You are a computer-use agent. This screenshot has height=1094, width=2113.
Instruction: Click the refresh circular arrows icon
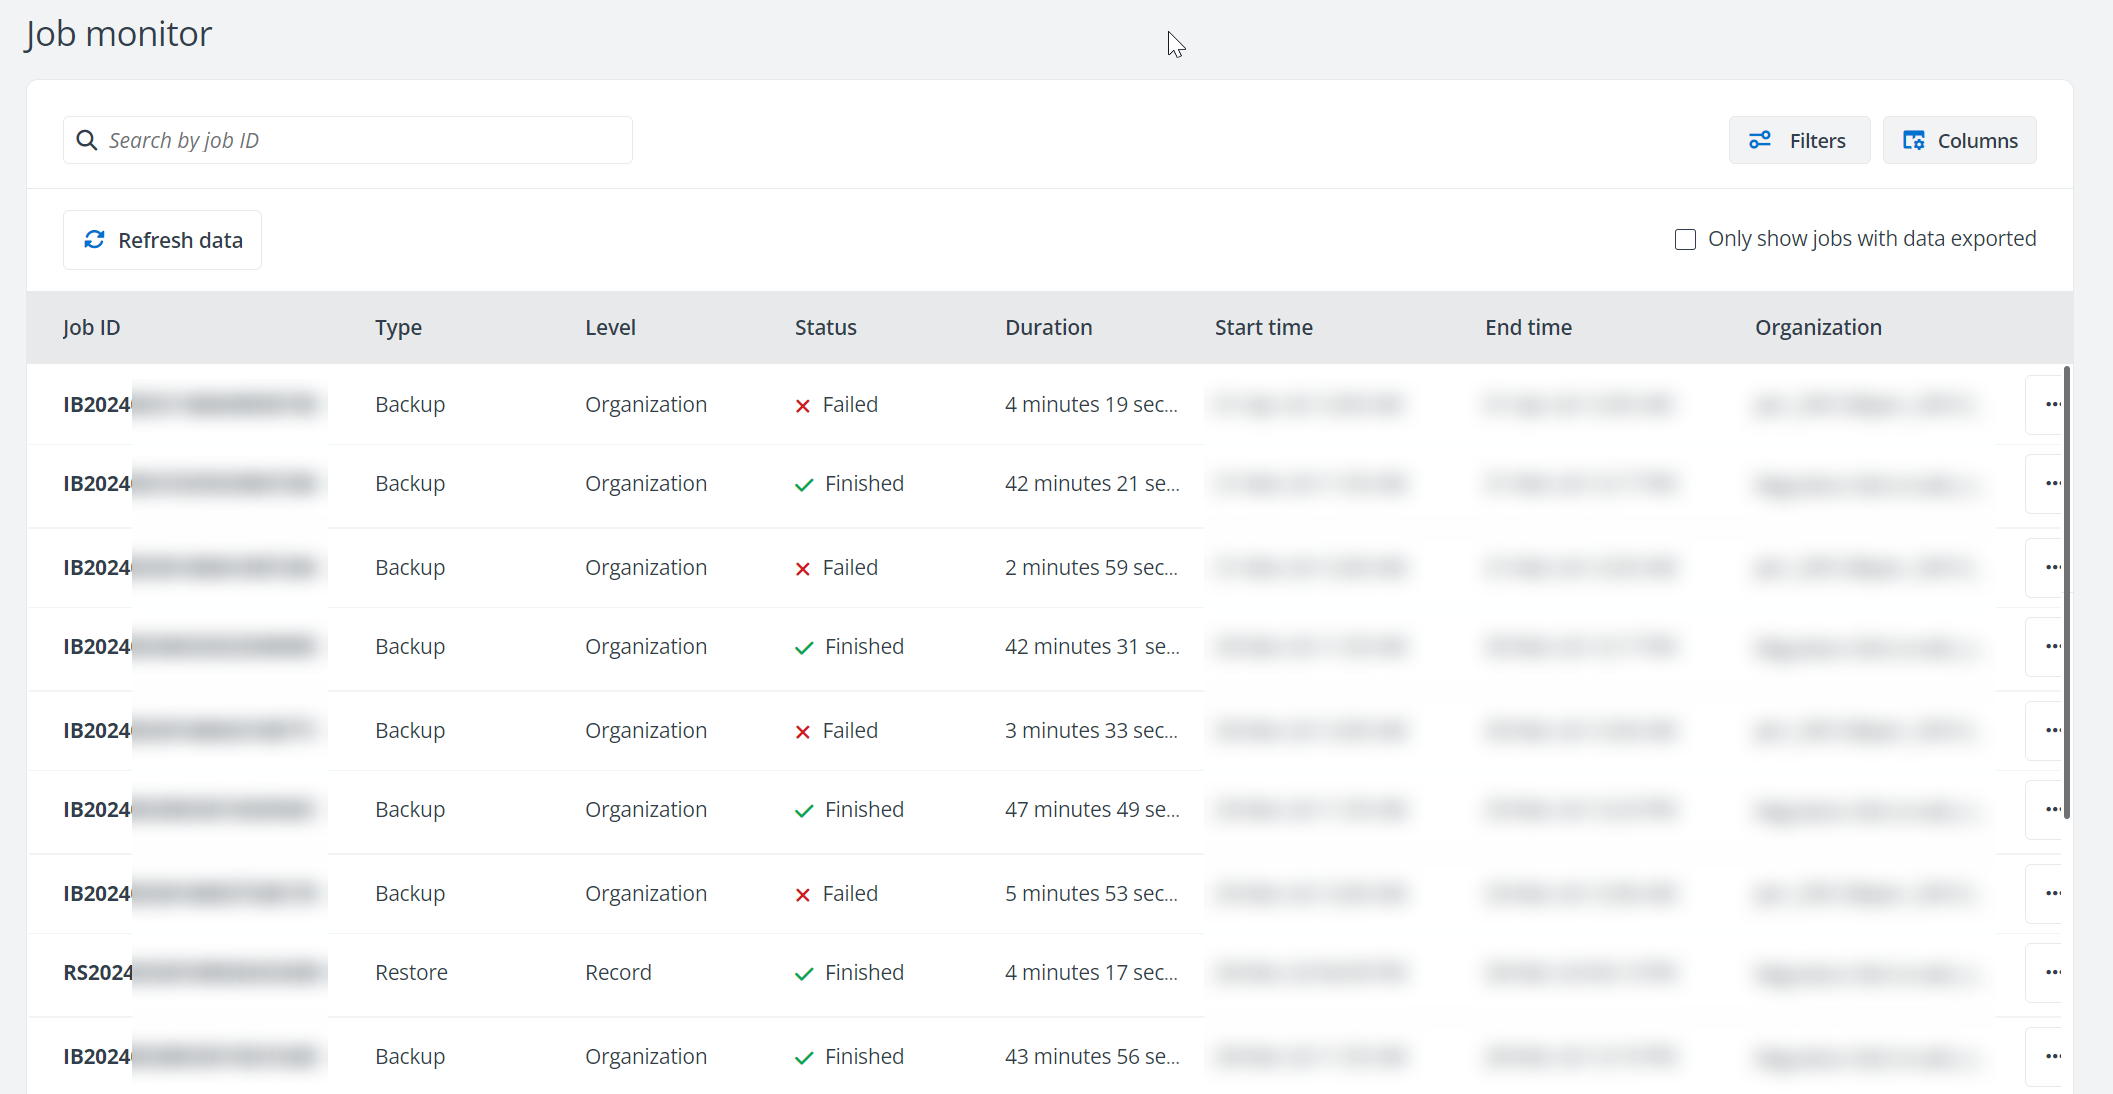94,240
